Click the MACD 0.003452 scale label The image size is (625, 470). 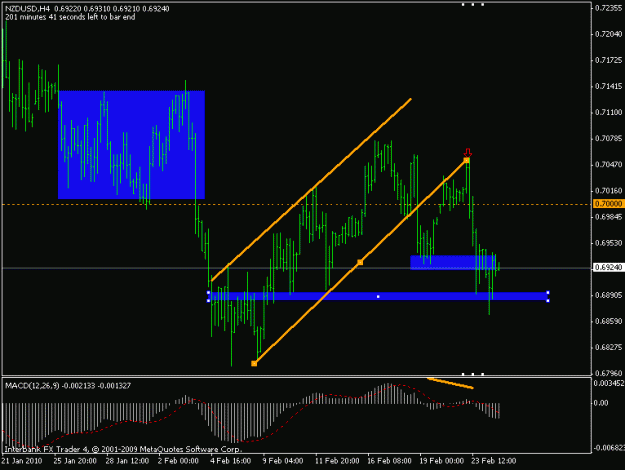coord(609,383)
